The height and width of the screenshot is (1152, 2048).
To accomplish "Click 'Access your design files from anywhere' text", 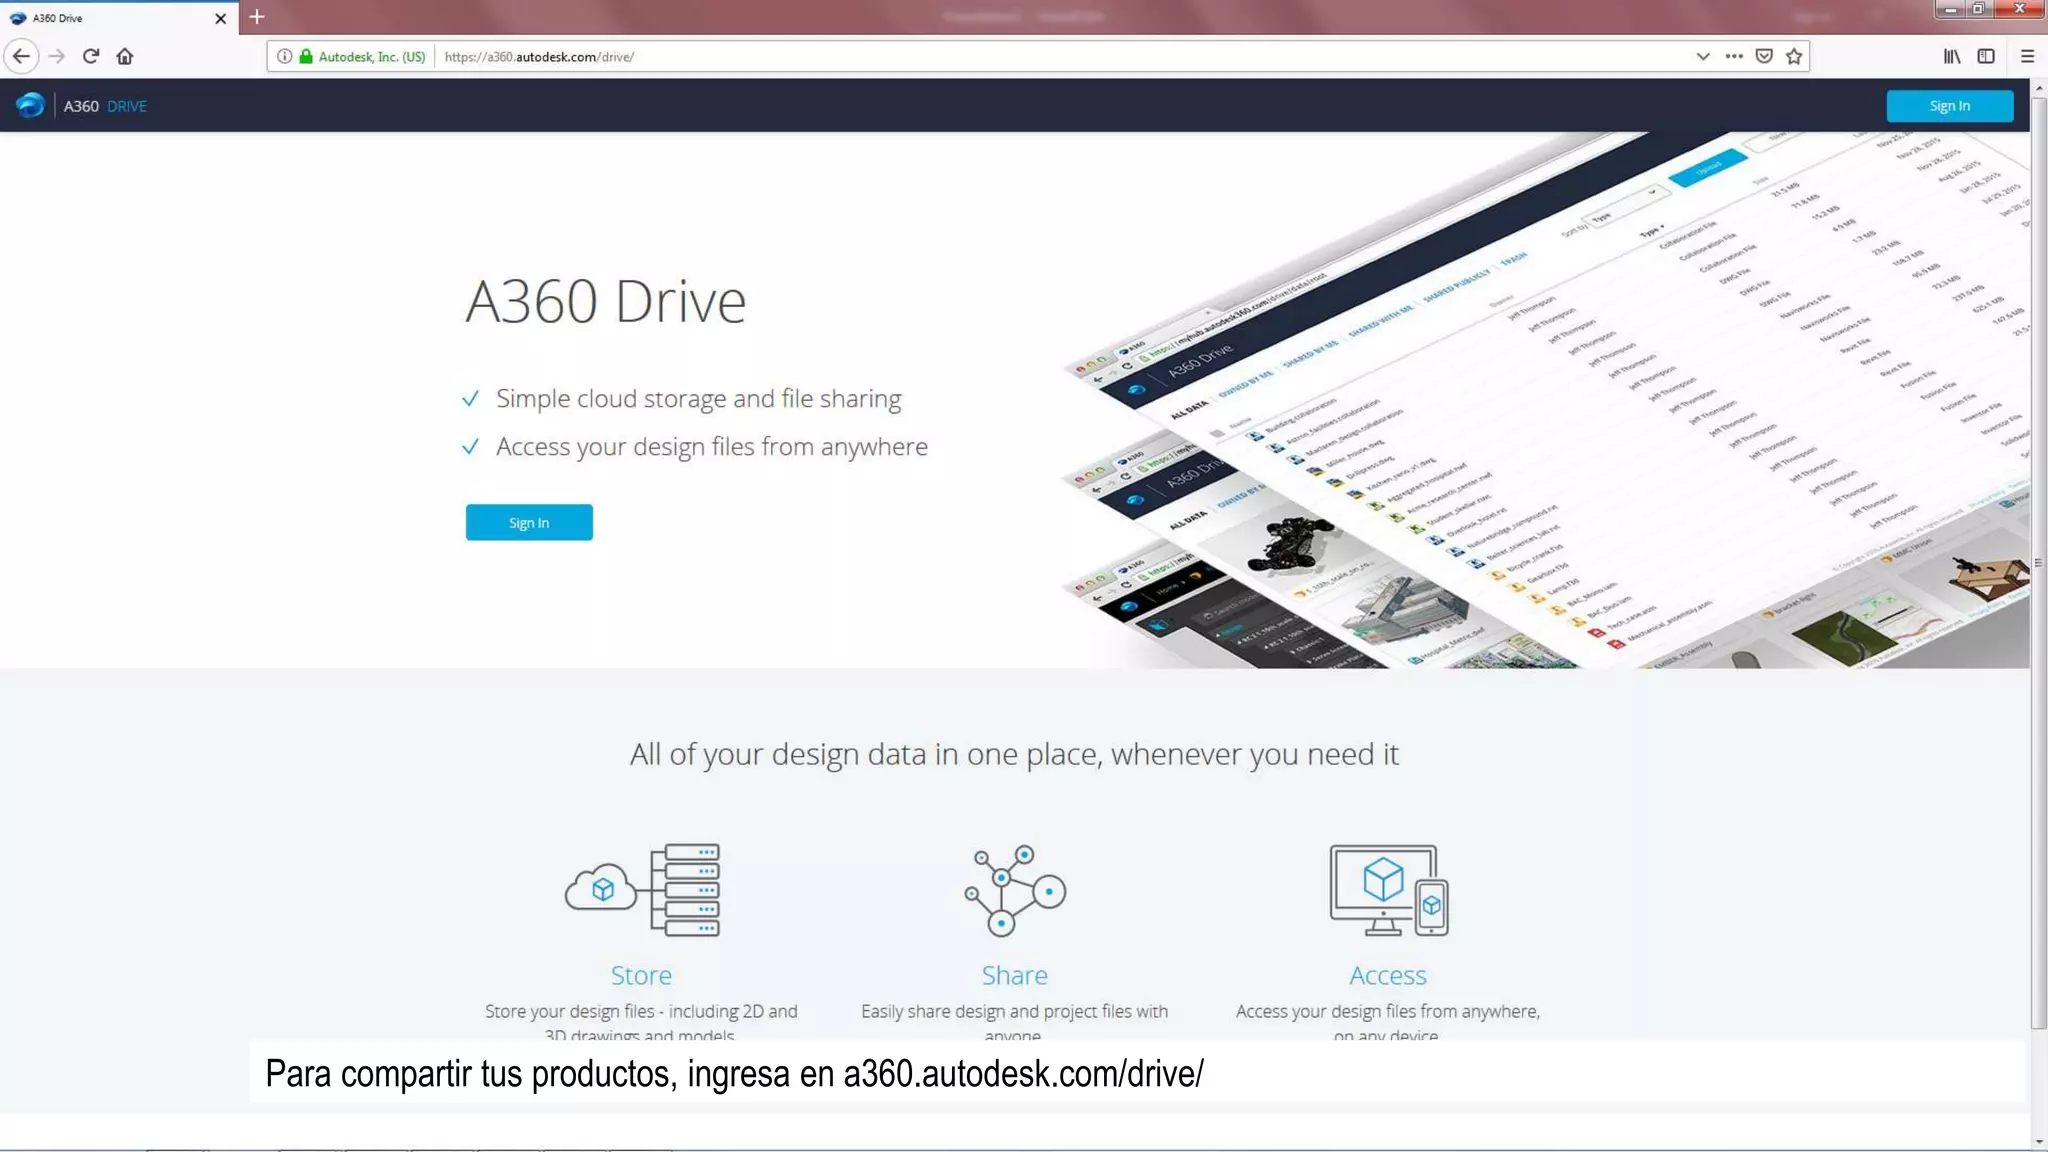I will pyautogui.click(x=711, y=446).
